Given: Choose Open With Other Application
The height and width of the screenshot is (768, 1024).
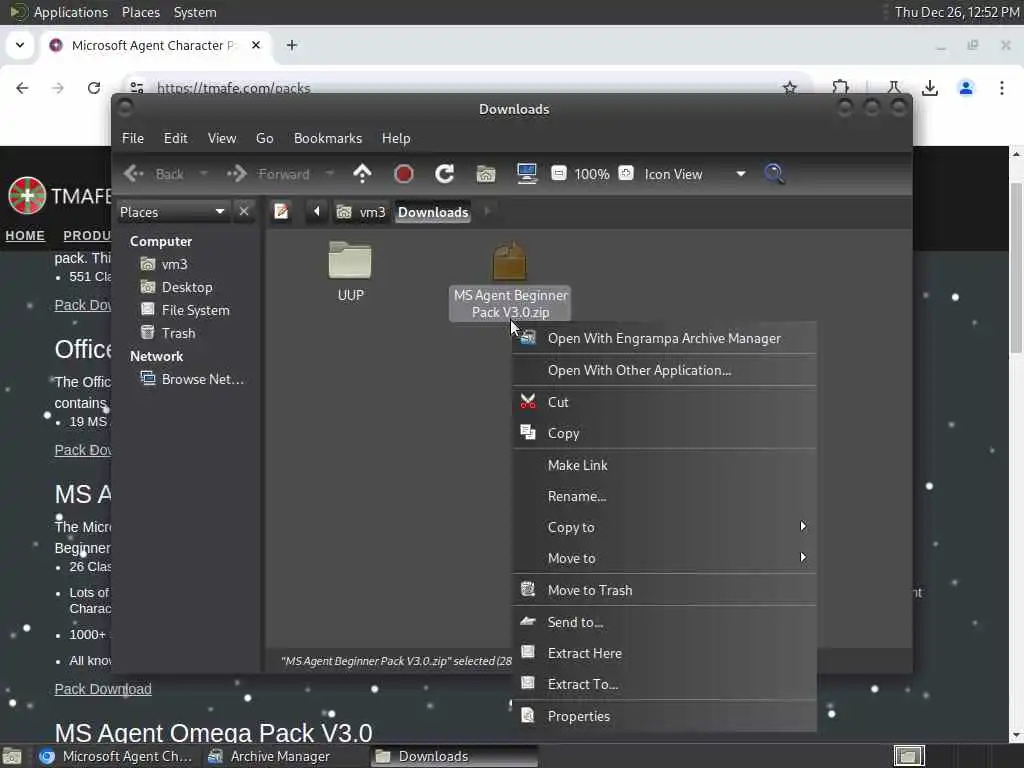Looking at the screenshot, I should (x=665, y=370).
